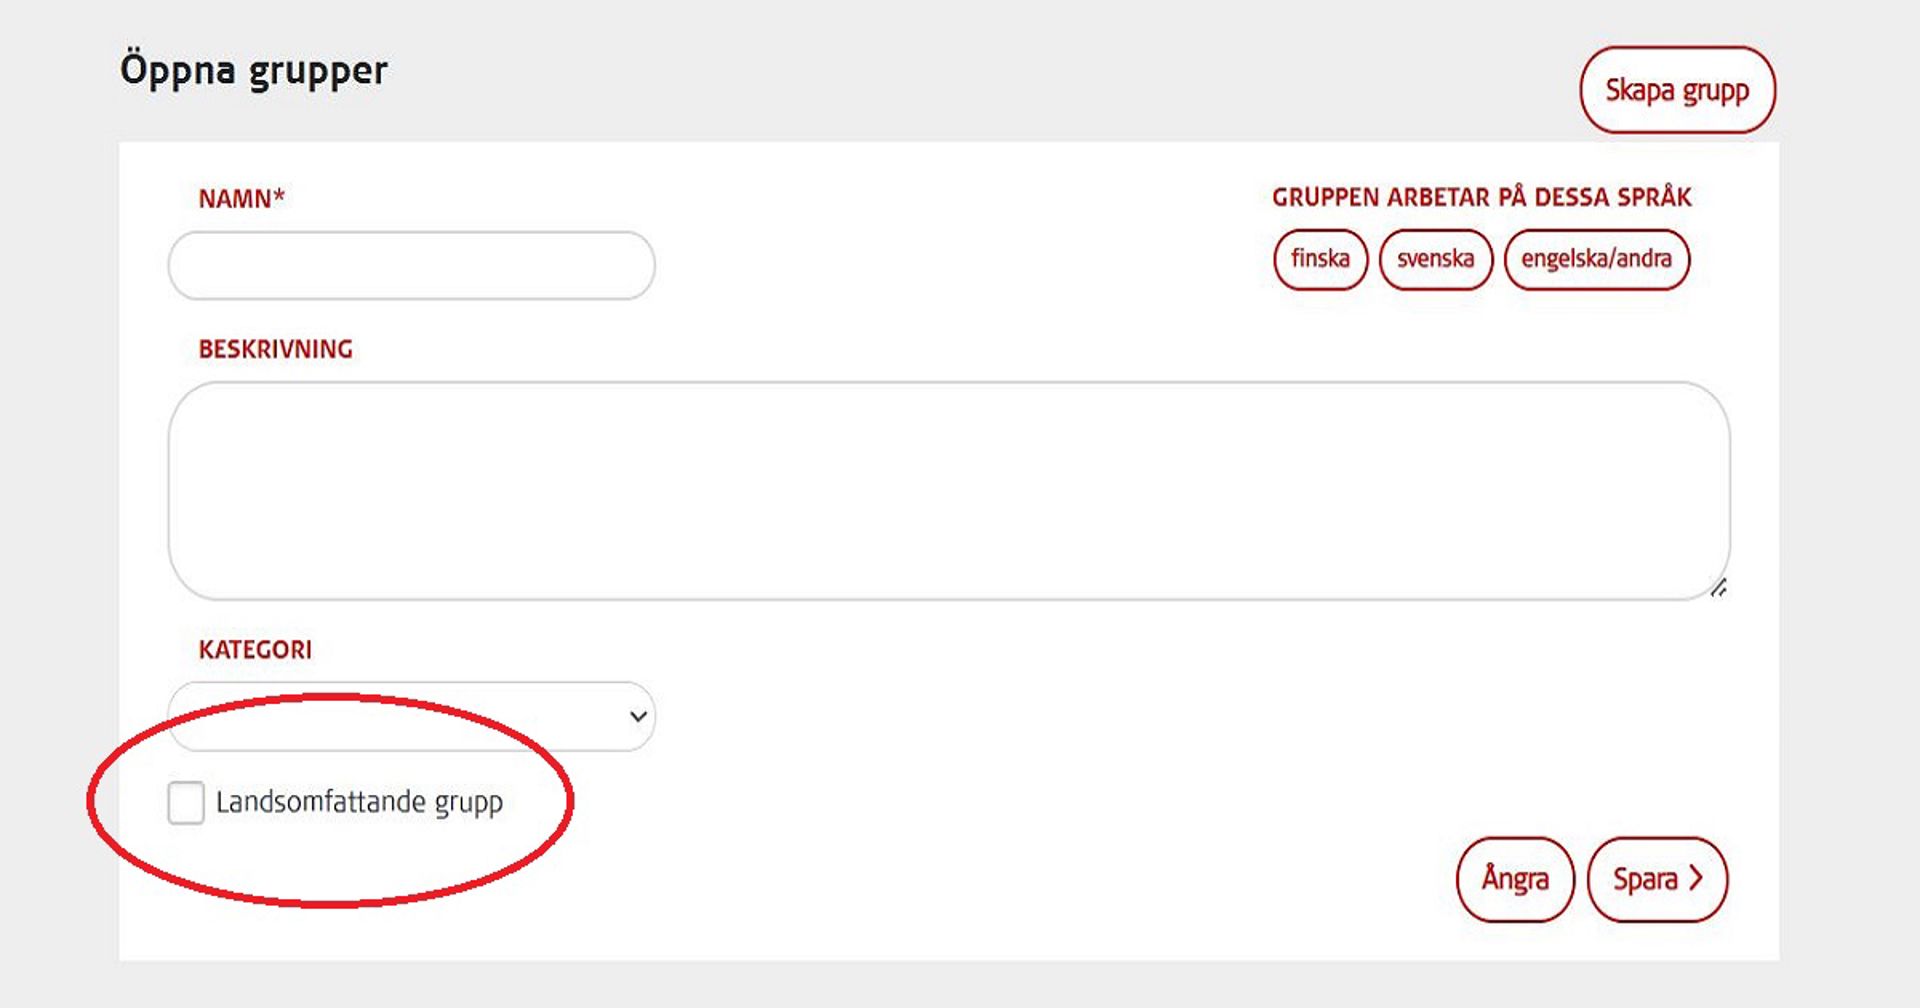Image resolution: width=1920 pixels, height=1008 pixels.
Task: Select svenska as a group language
Action: (1435, 259)
